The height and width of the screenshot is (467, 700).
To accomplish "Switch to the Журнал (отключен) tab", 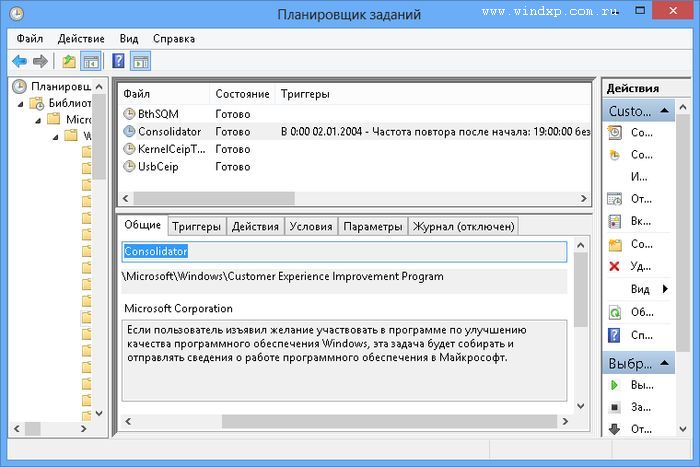I will pyautogui.click(x=463, y=227).
